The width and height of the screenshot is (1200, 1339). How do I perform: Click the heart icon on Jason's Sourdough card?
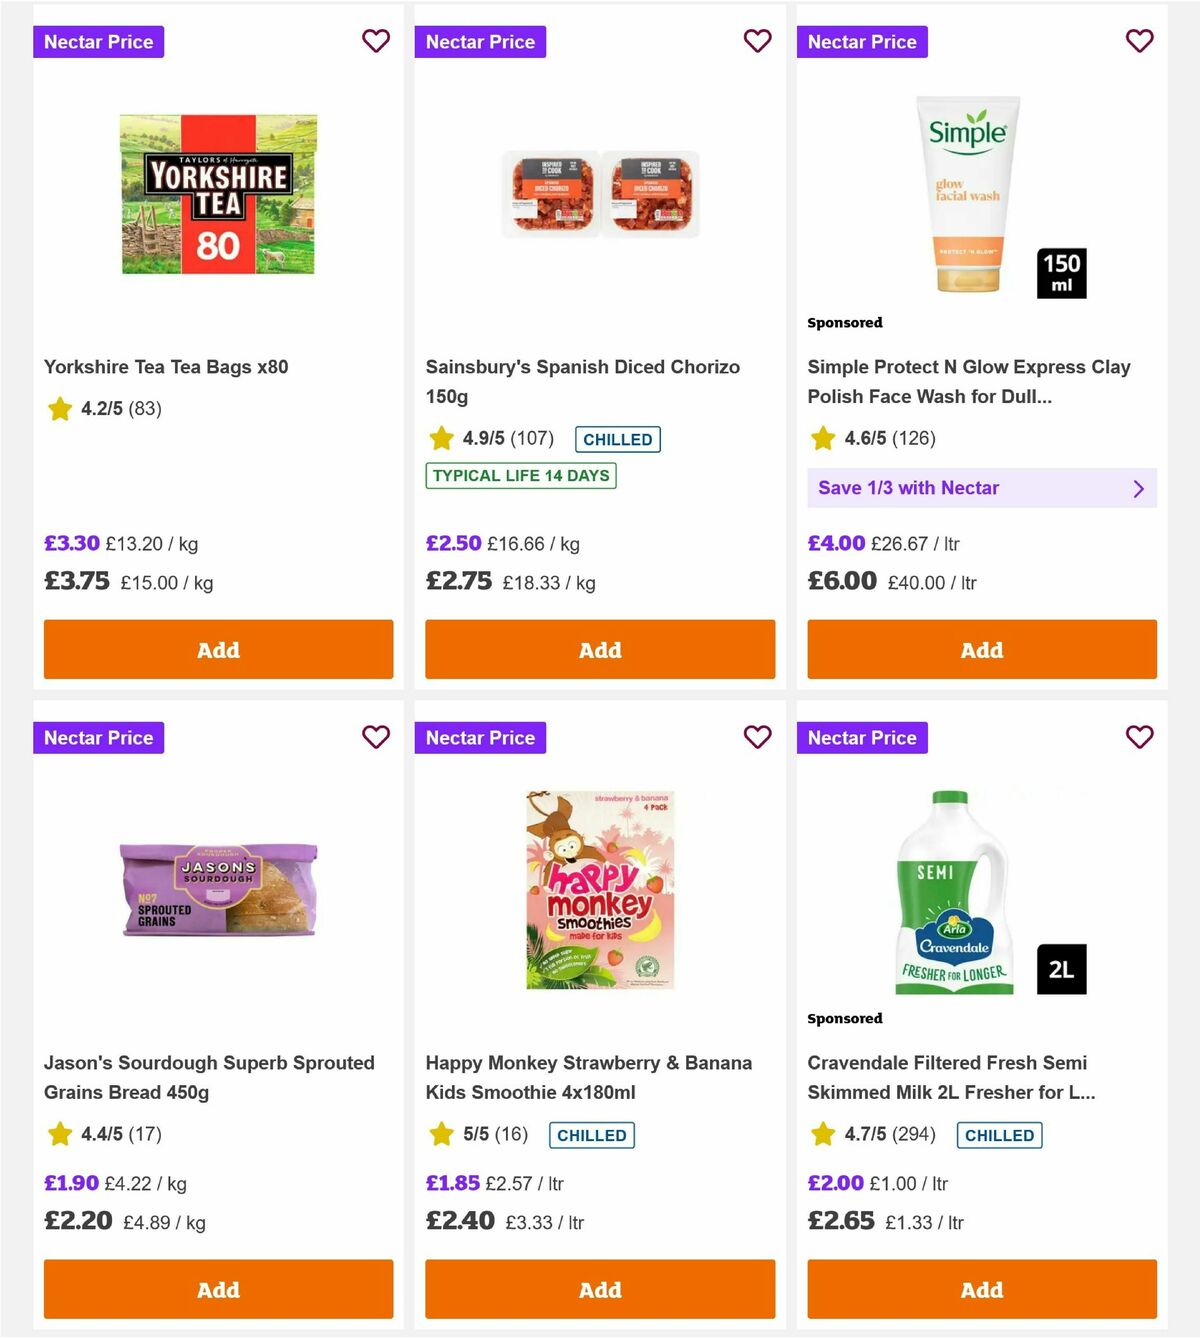(x=375, y=737)
